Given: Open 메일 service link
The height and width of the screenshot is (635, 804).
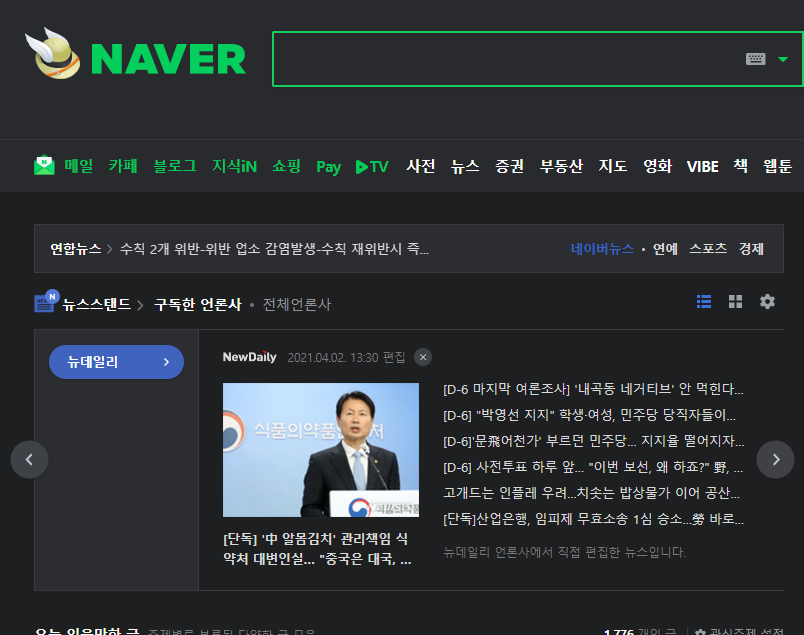Looking at the screenshot, I should pyautogui.click(x=78, y=166).
